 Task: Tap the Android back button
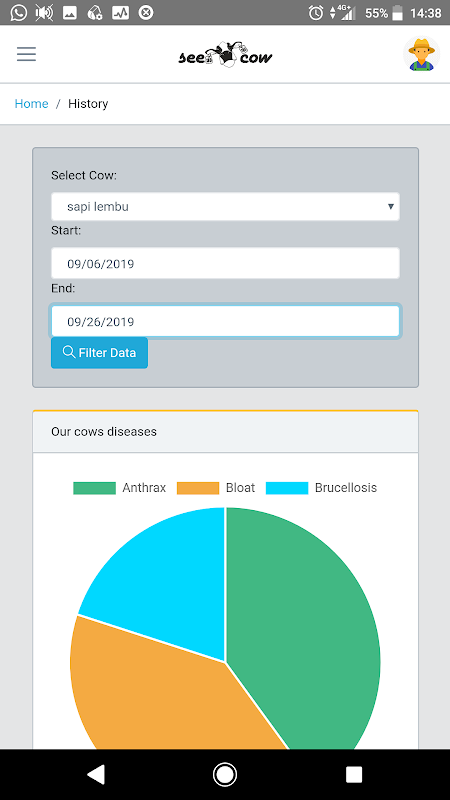96,774
